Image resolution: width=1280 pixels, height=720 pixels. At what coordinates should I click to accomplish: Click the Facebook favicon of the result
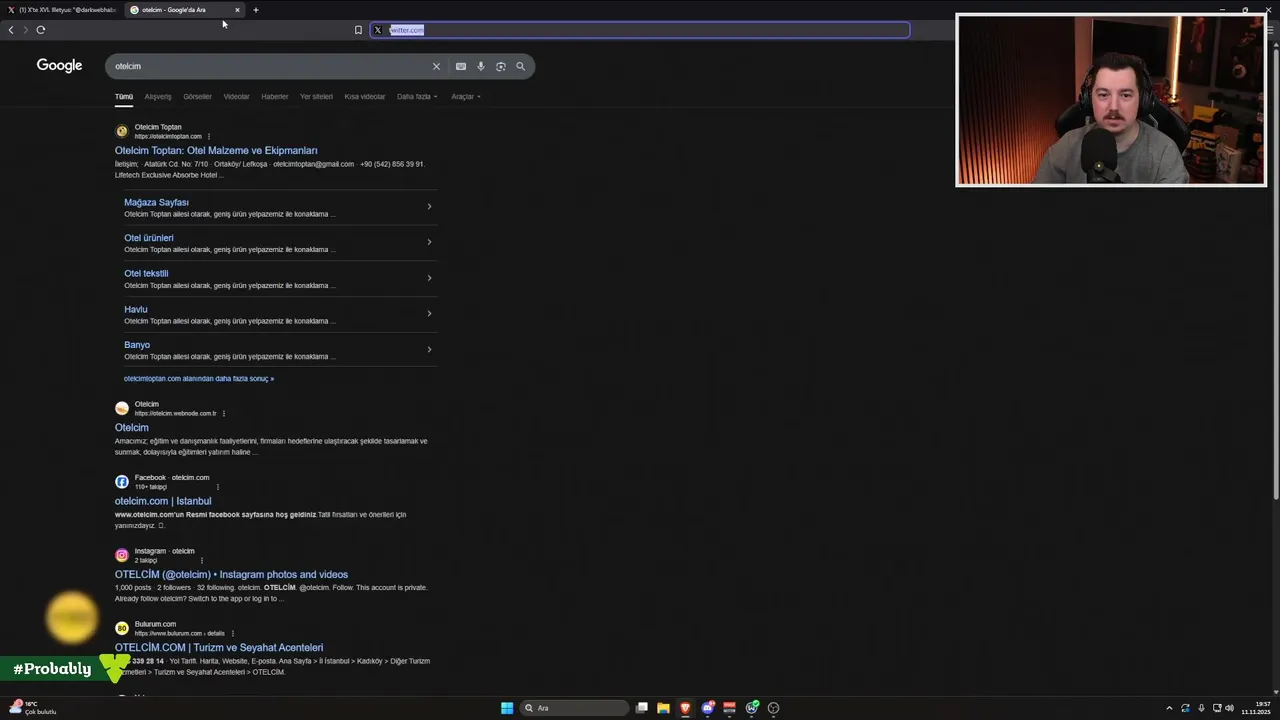[122, 482]
